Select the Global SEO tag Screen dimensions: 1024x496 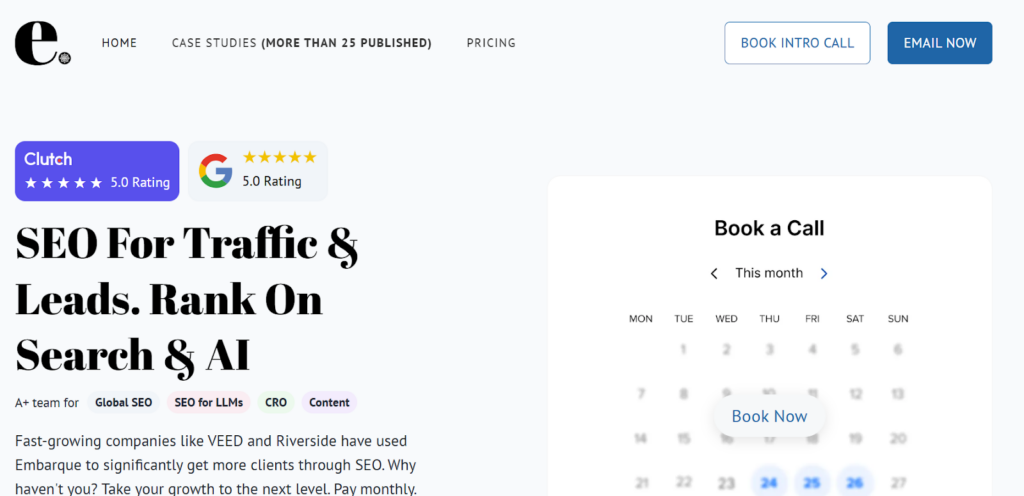pyautogui.click(x=124, y=402)
